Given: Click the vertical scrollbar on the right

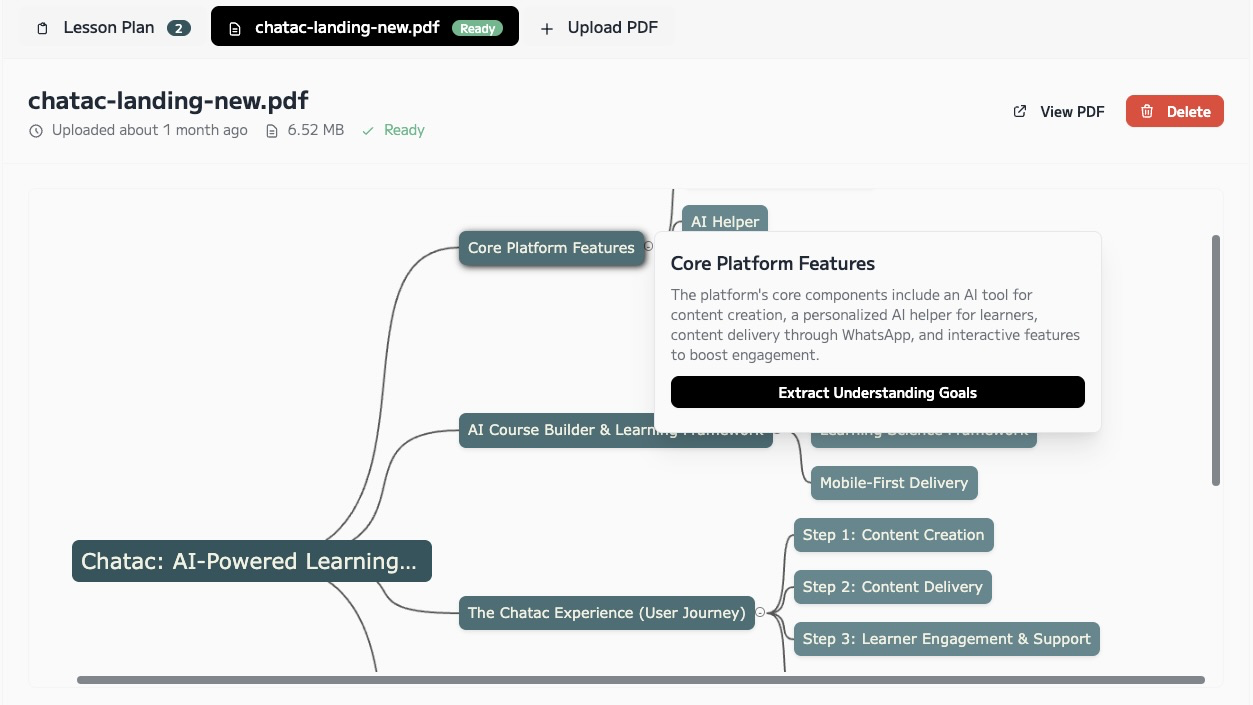Looking at the screenshot, I should (1217, 360).
